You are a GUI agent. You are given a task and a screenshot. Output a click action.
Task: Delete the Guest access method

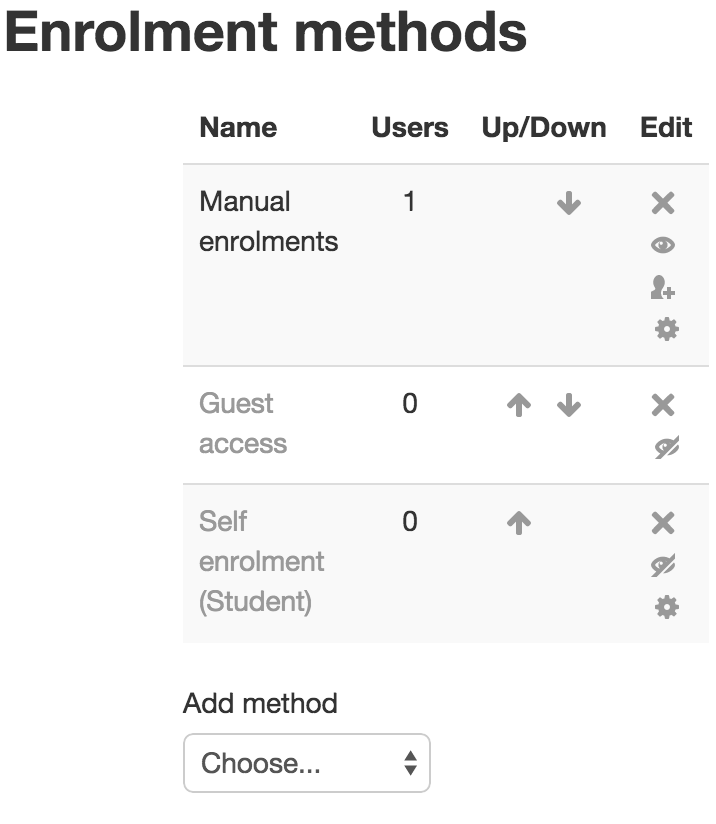tap(663, 405)
